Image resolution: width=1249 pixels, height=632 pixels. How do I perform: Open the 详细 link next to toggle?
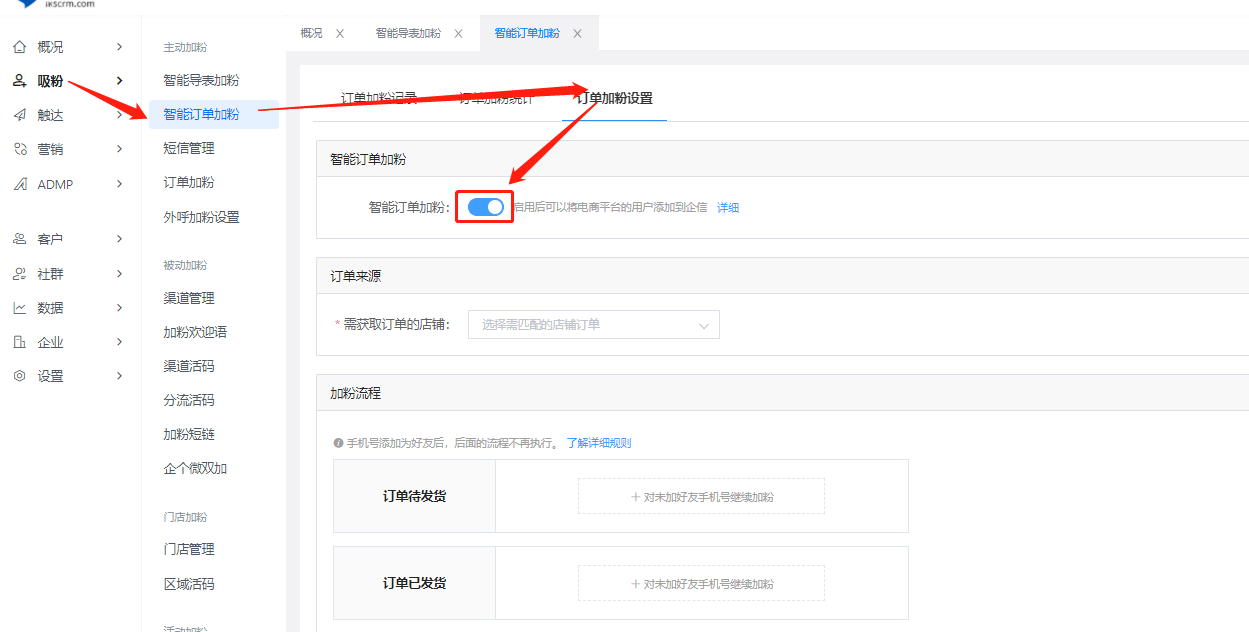click(x=728, y=208)
